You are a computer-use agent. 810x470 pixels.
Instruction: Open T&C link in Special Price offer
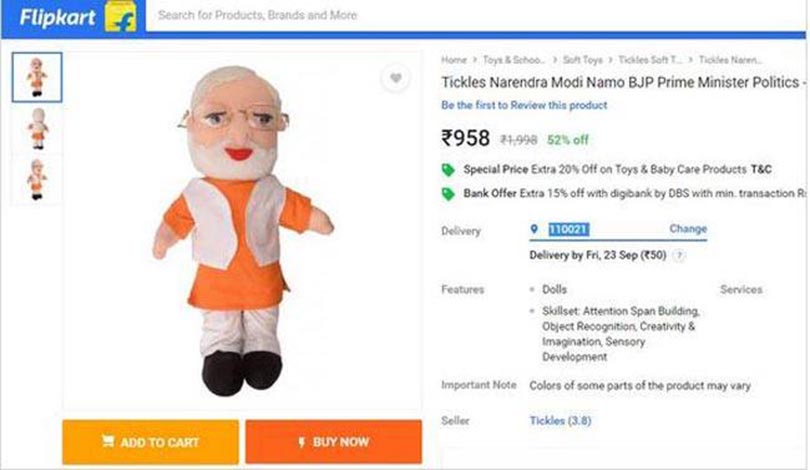tap(761, 170)
